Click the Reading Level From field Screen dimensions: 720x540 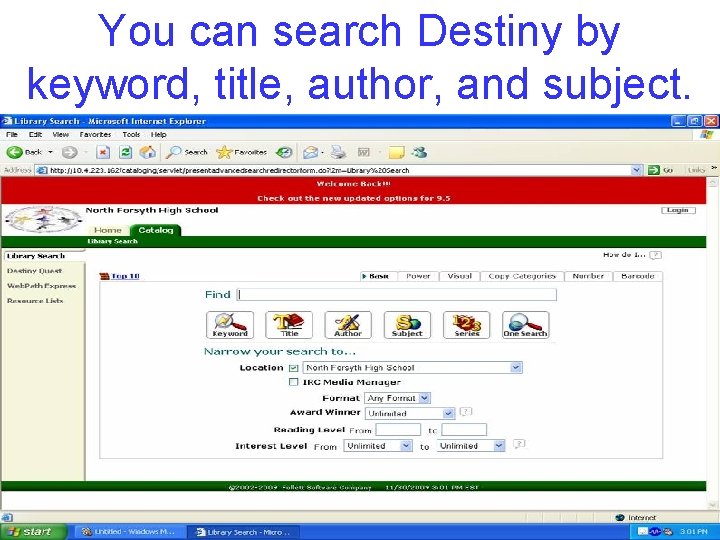pos(398,430)
